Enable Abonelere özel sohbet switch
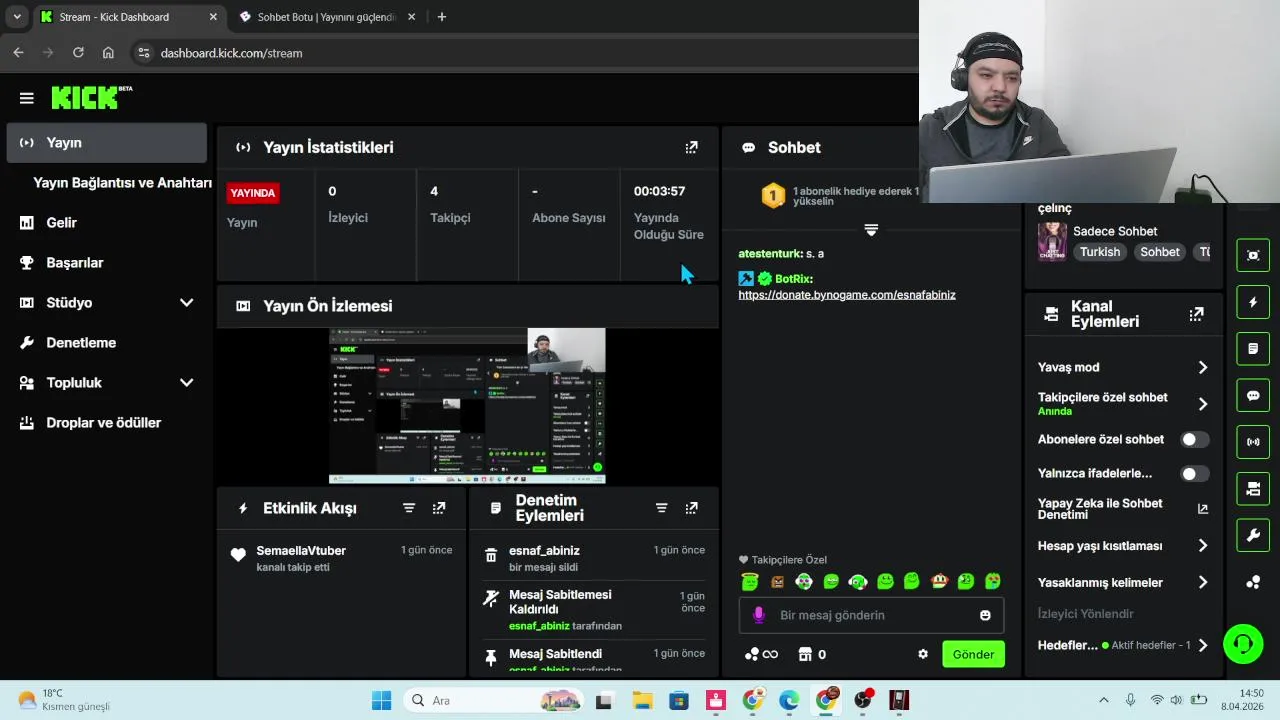Image resolution: width=1280 pixels, height=720 pixels. [1194, 439]
